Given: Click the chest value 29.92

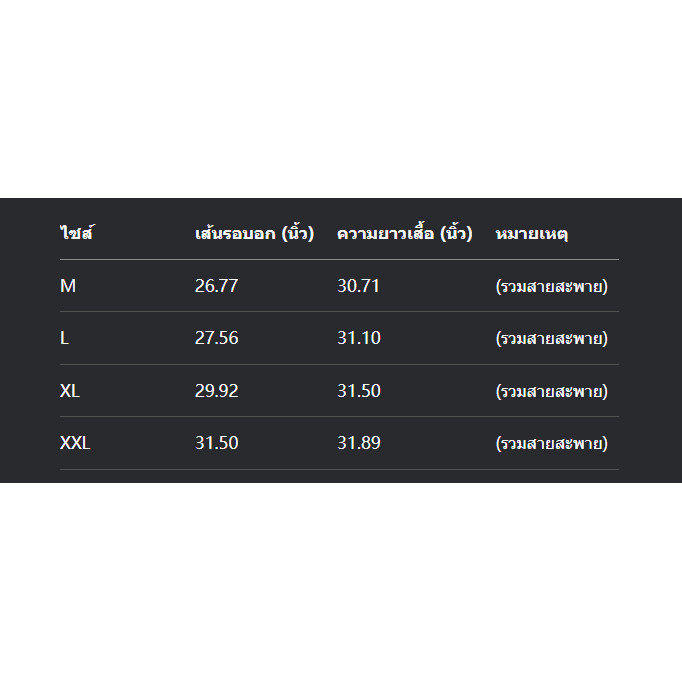Looking at the screenshot, I should pyautogui.click(x=216, y=391).
